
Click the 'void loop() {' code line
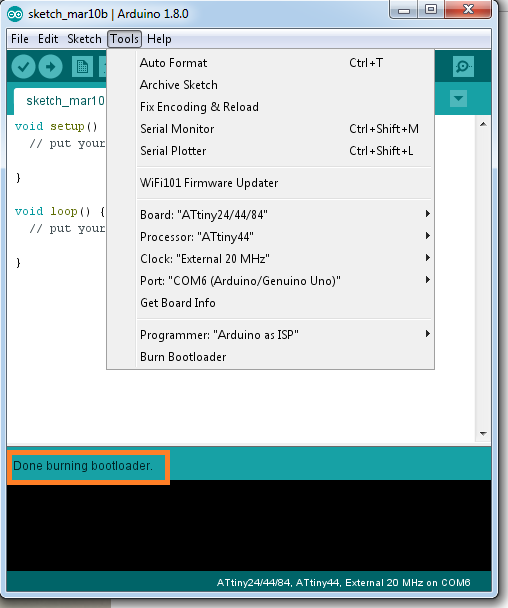pos(60,211)
